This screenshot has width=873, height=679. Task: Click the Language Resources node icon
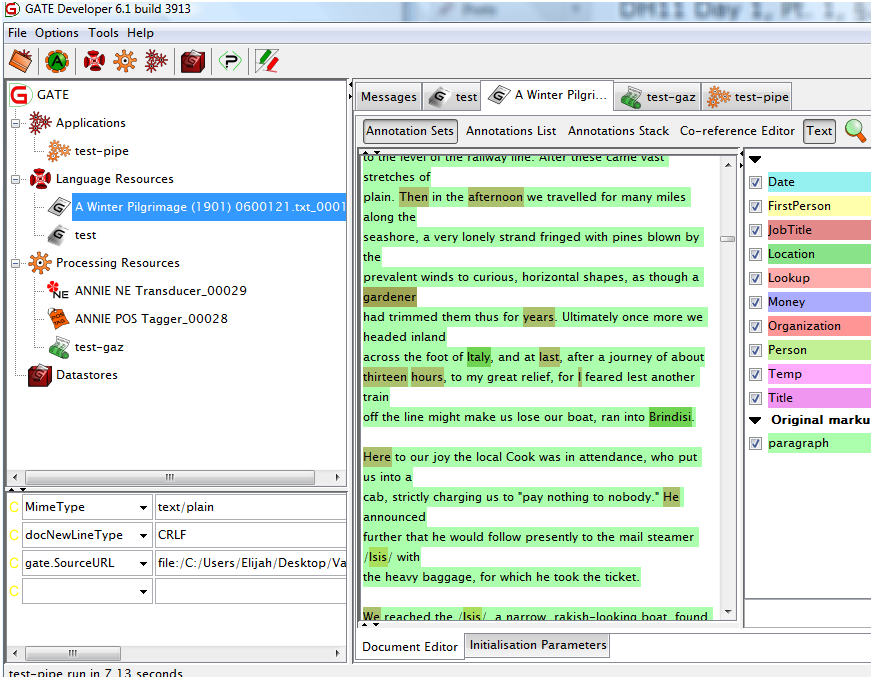click(40, 179)
